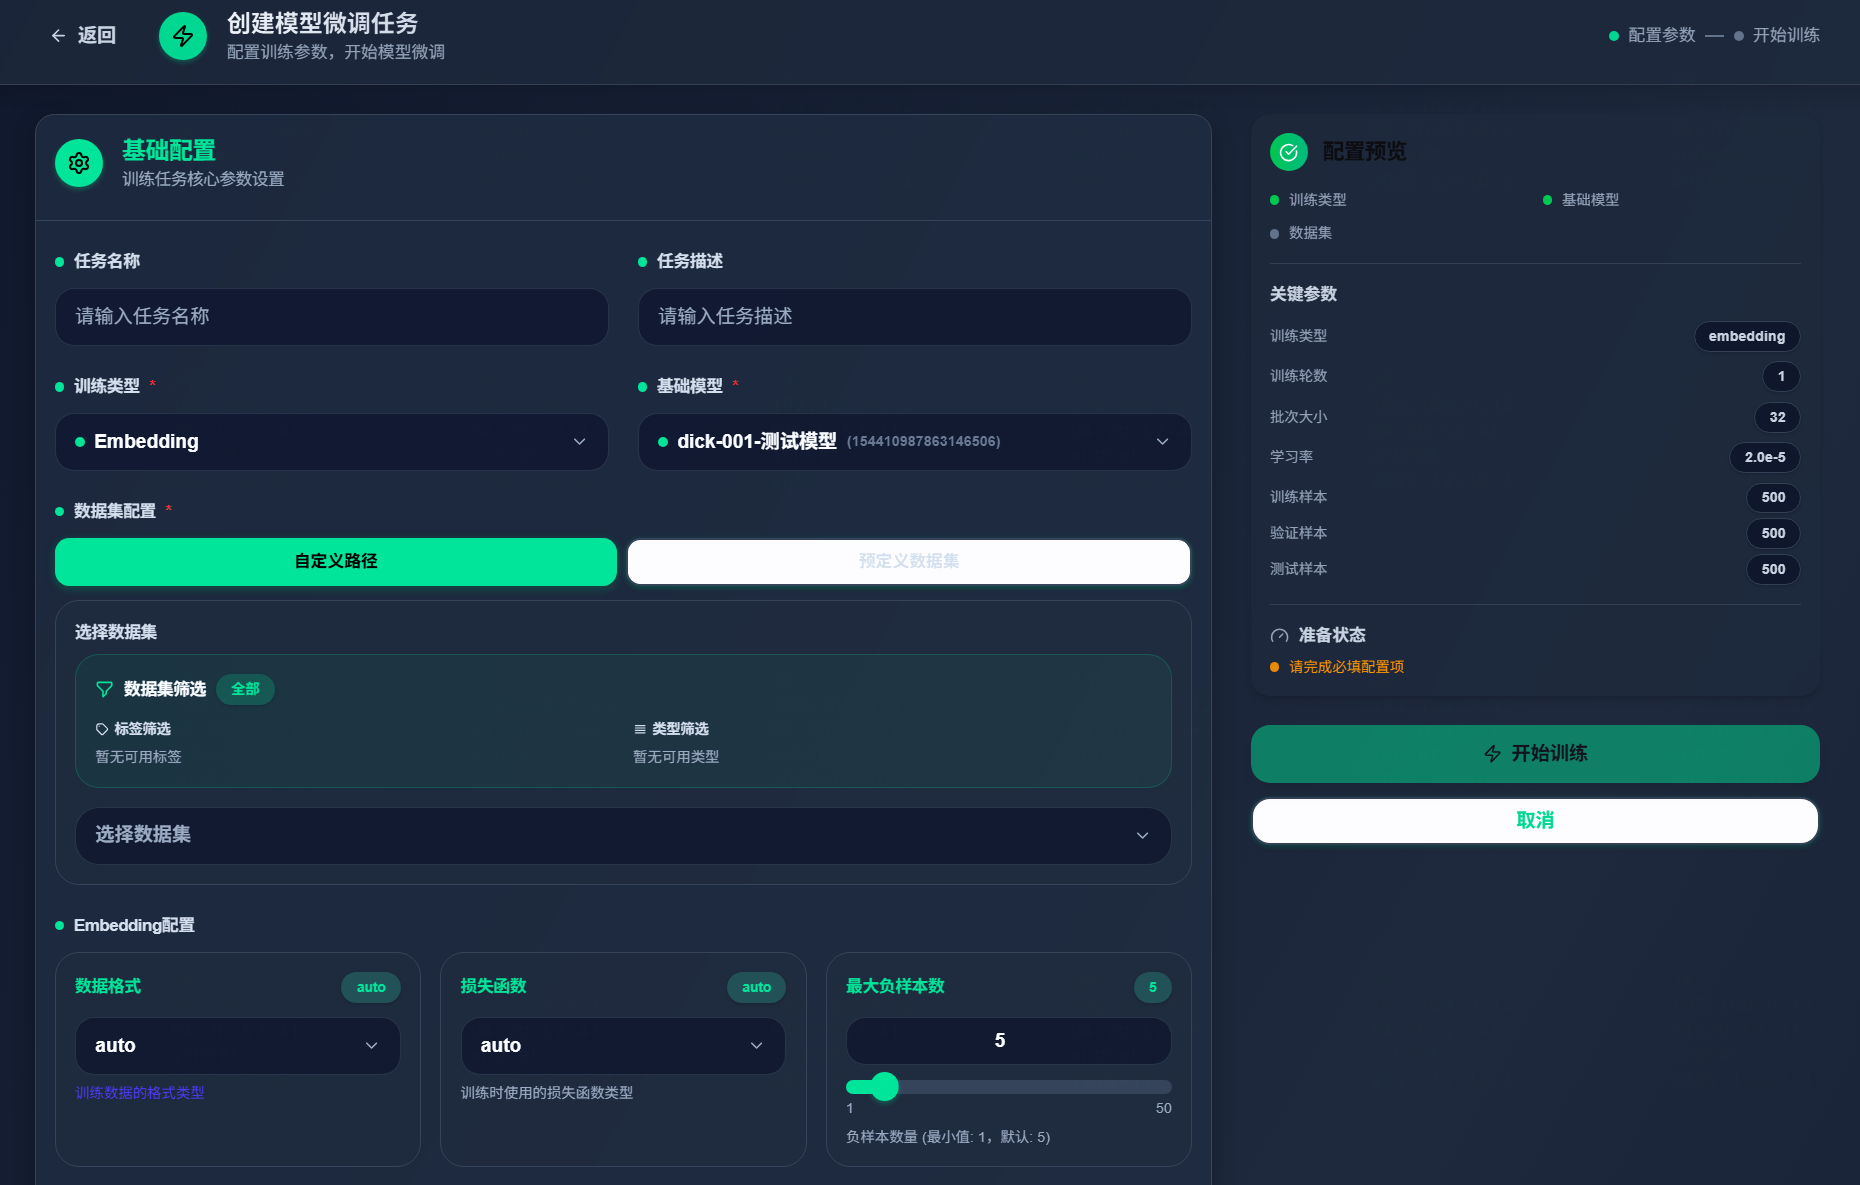Image resolution: width=1860 pixels, height=1185 pixels.
Task: Click the gear icon beside 基础配置
Action: pos(78,162)
